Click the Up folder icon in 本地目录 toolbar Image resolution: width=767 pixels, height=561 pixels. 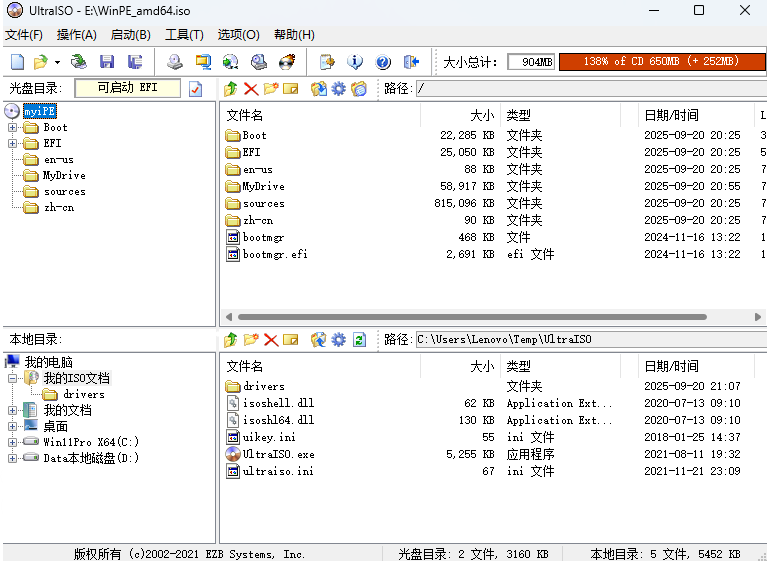(230, 339)
